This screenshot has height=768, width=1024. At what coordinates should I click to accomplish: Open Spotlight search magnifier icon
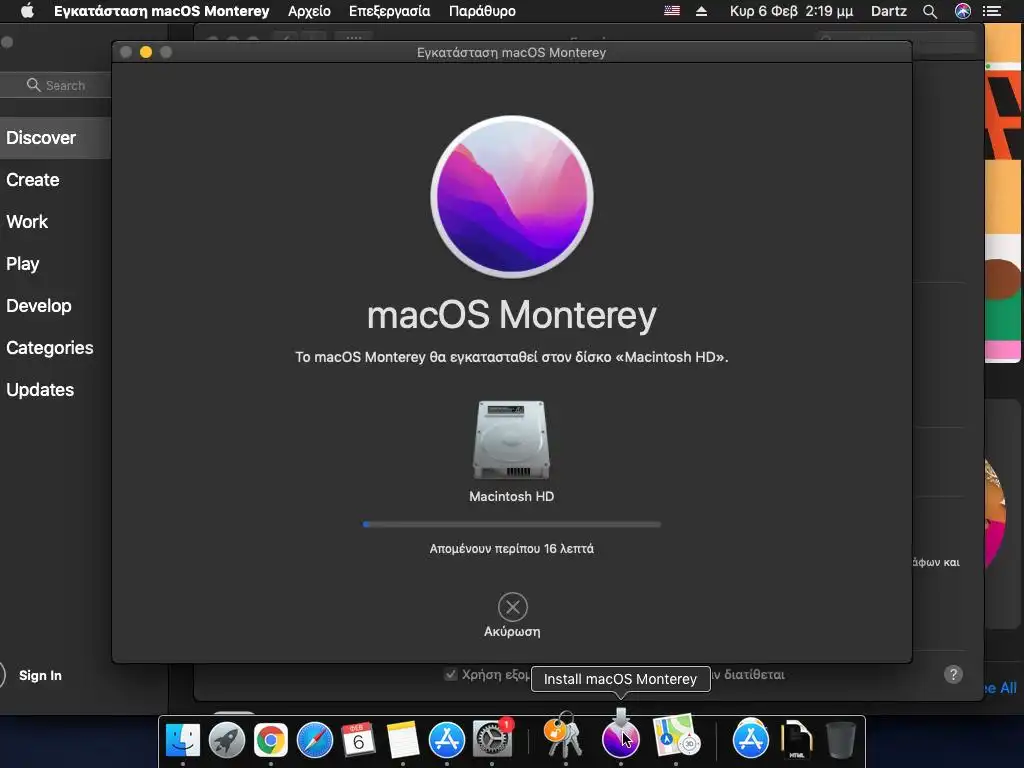pos(930,11)
